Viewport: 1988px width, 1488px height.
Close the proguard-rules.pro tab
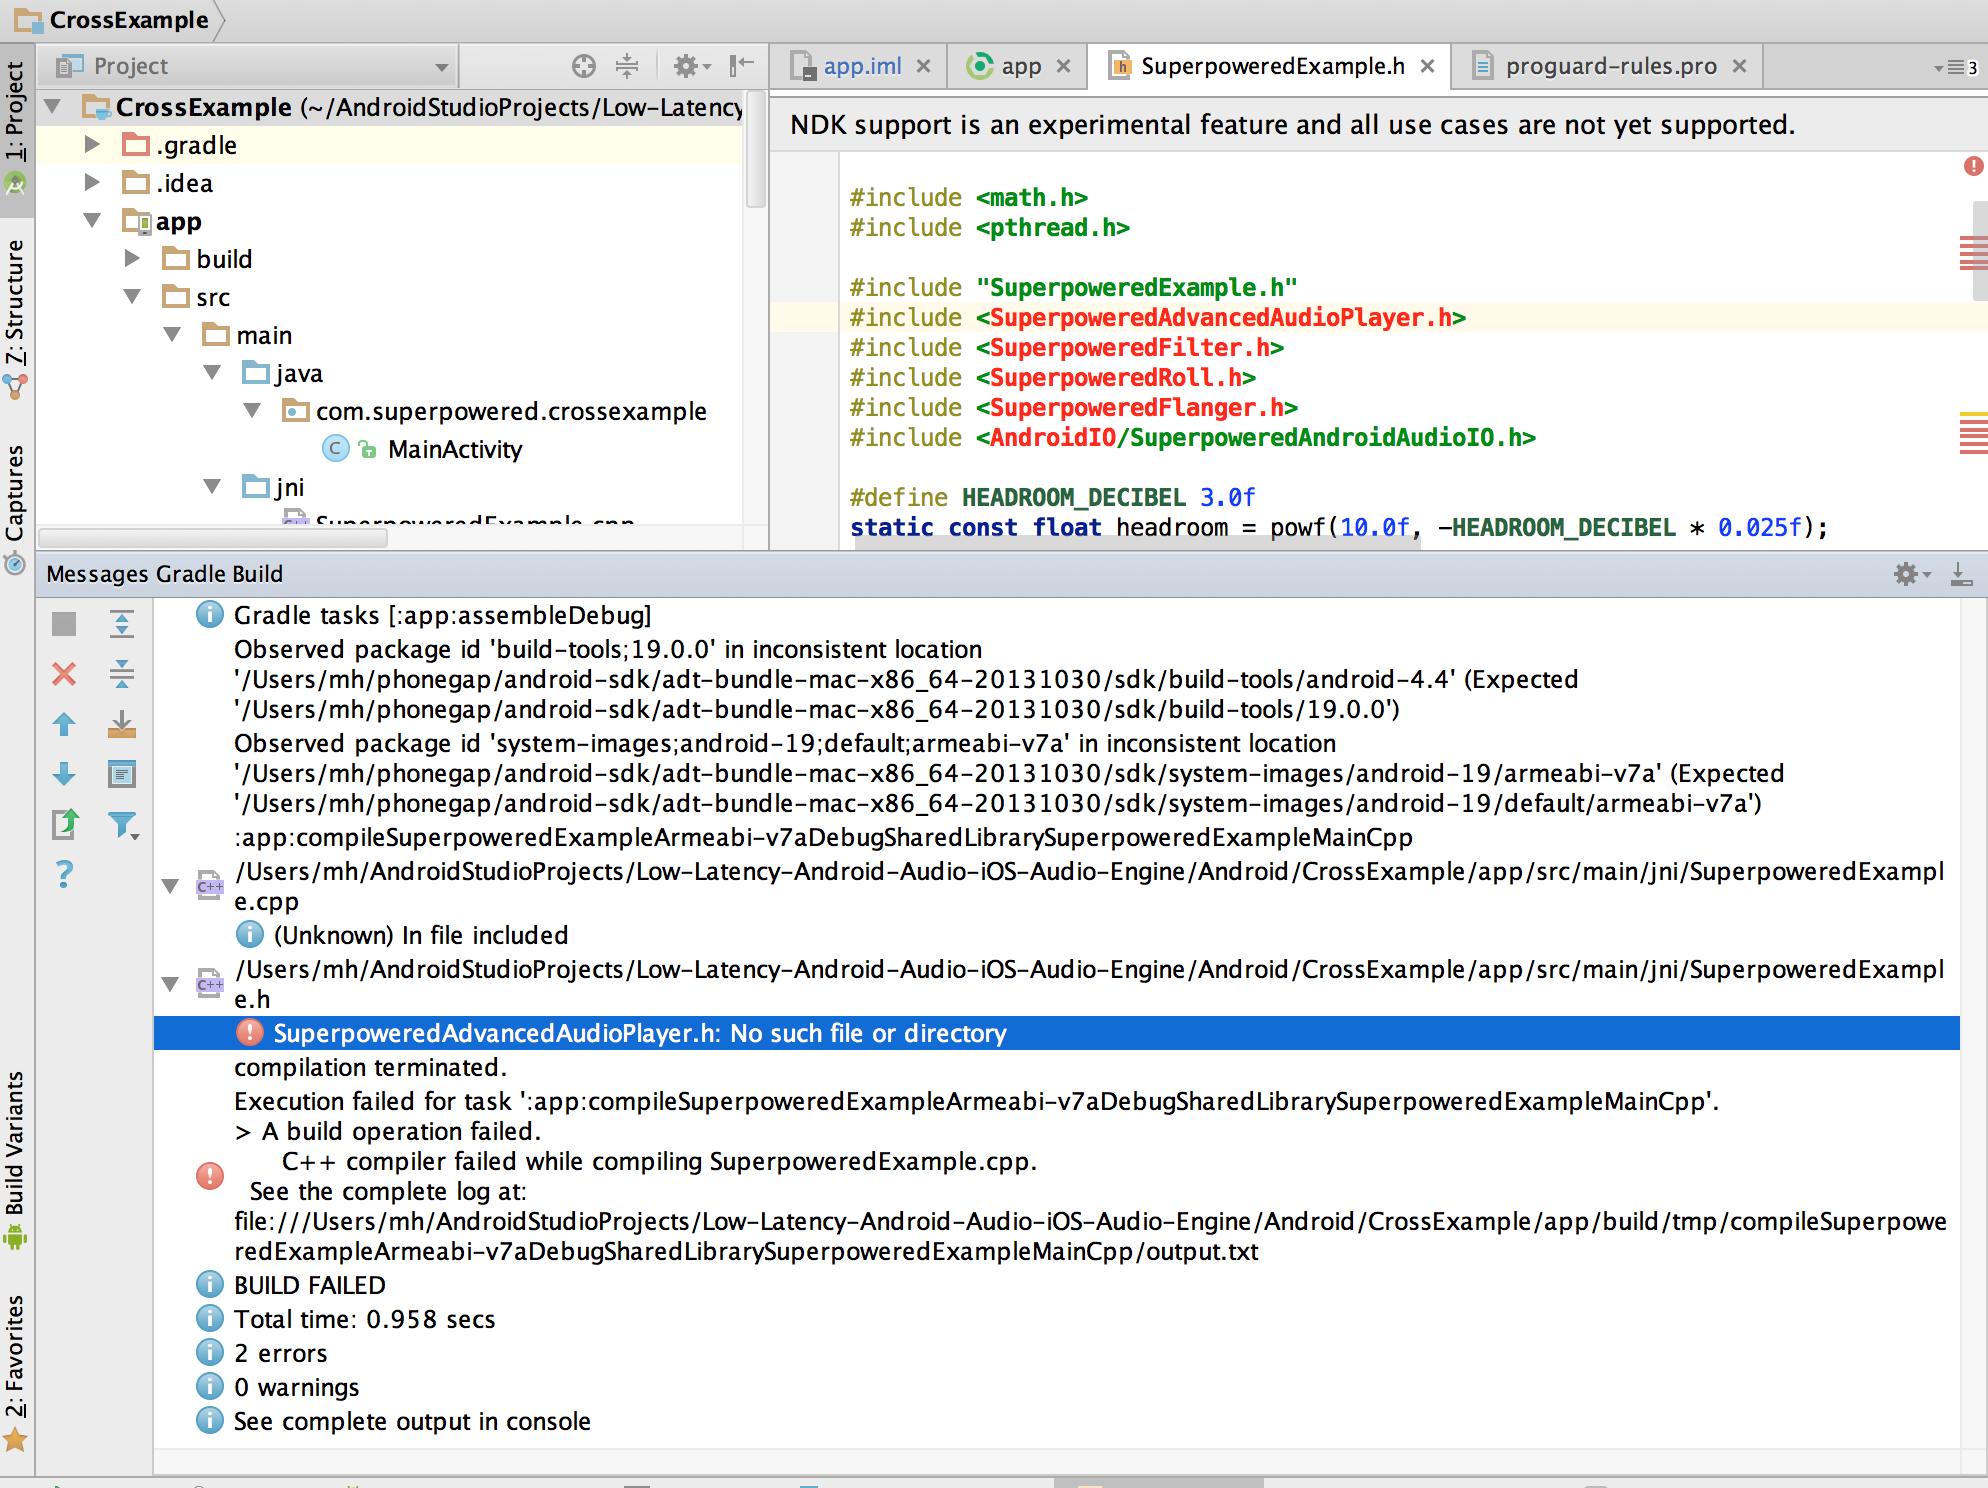[x=1740, y=66]
